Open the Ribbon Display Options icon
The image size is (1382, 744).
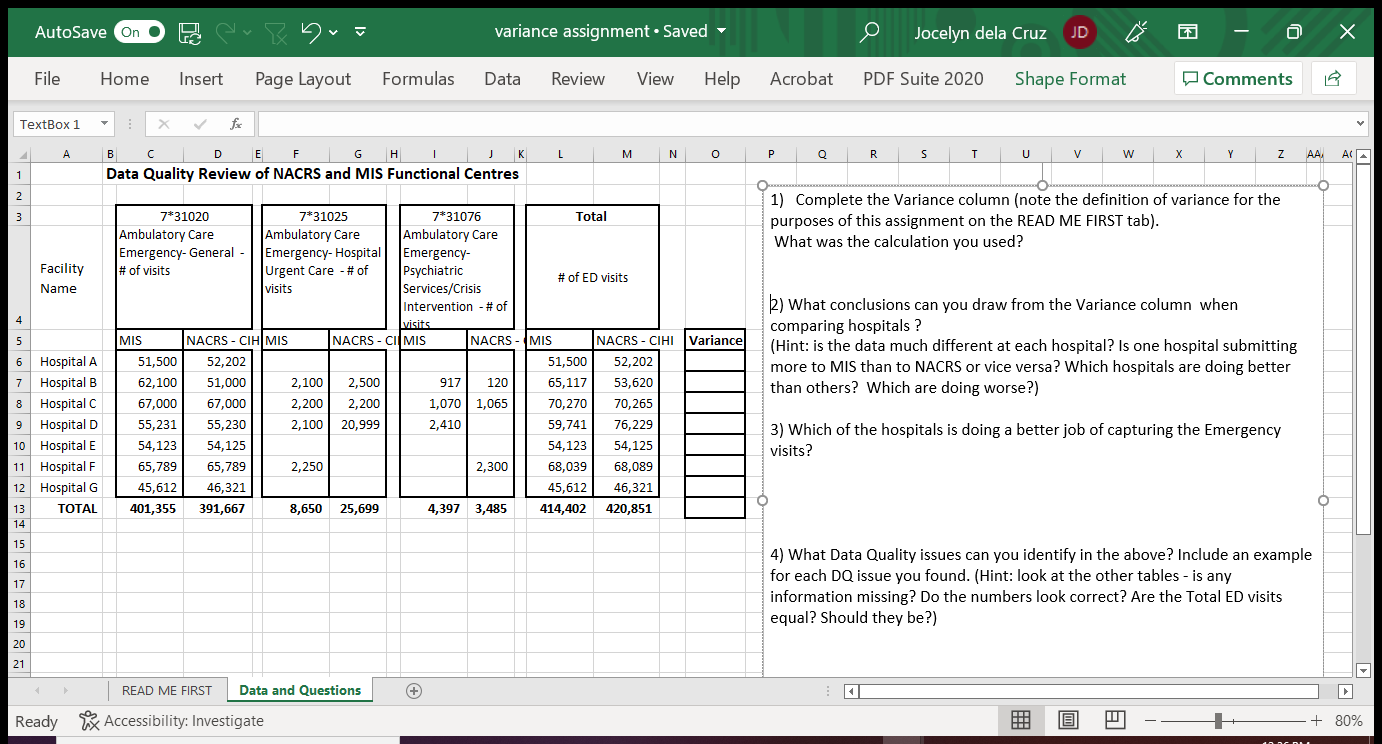pos(1187,31)
